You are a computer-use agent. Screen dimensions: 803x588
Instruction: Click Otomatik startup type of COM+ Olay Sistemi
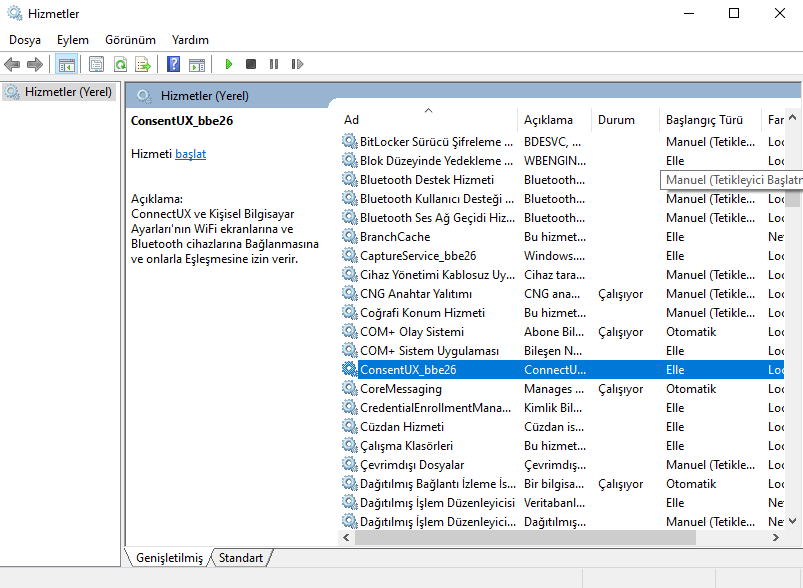(x=691, y=331)
